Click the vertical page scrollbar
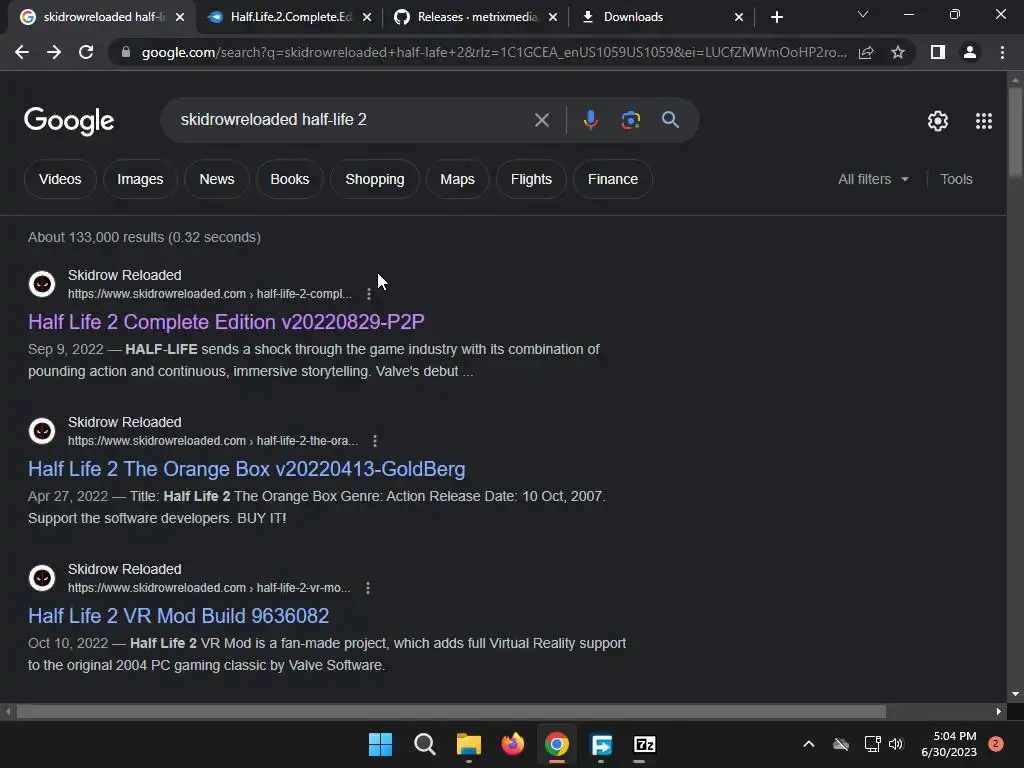Image resolution: width=1024 pixels, height=768 pixels. click(x=1015, y=131)
